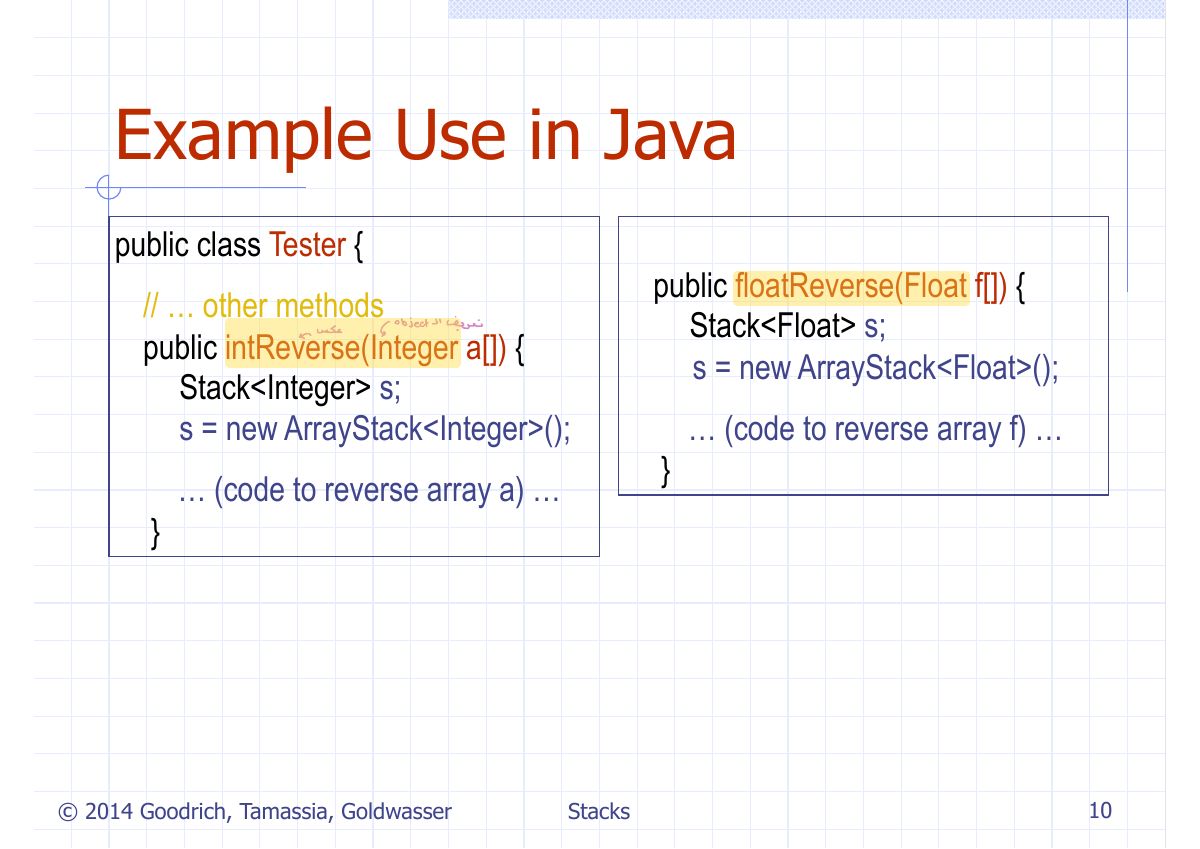Click the slide number "10"
The width and height of the screenshot is (1200, 849).
[1100, 811]
